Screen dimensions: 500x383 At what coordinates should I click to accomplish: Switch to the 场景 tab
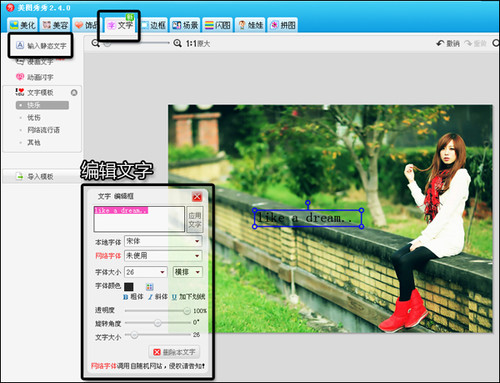185,25
